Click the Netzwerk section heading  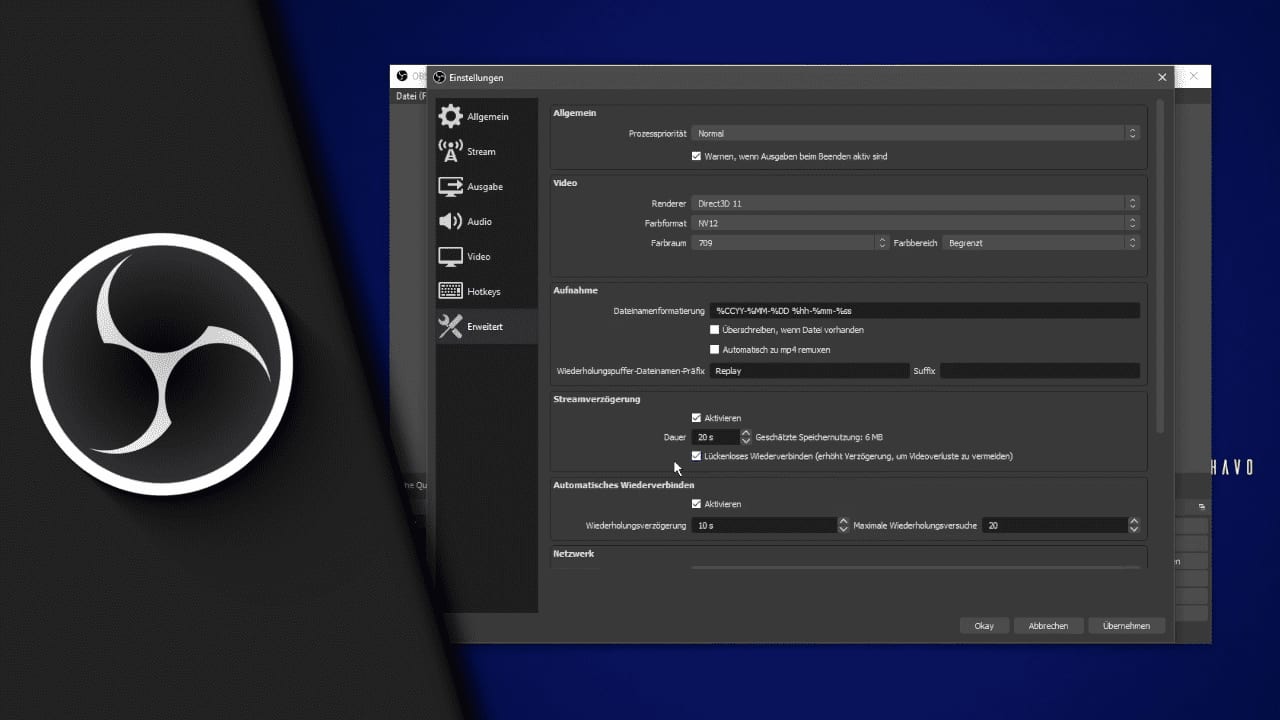574,553
